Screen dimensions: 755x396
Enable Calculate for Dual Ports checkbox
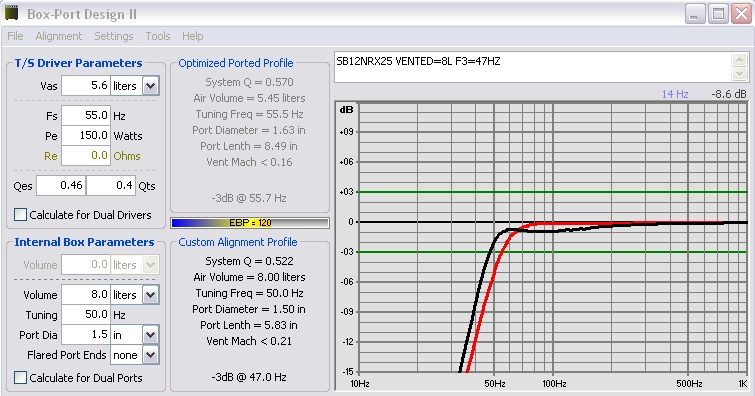click(x=20, y=378)
